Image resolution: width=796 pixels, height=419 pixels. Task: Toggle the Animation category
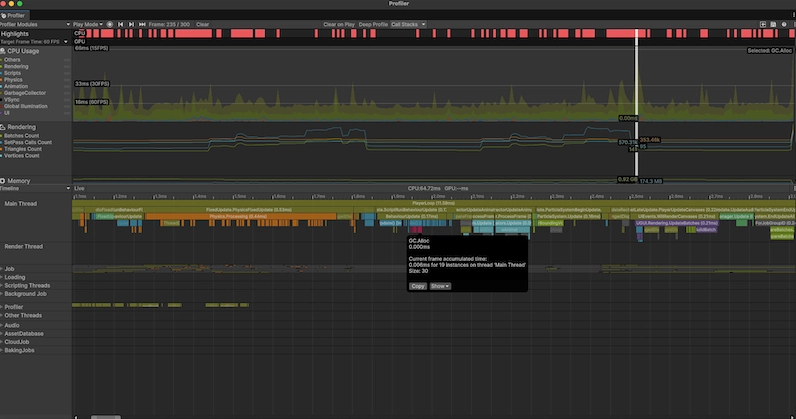[2, 86]
